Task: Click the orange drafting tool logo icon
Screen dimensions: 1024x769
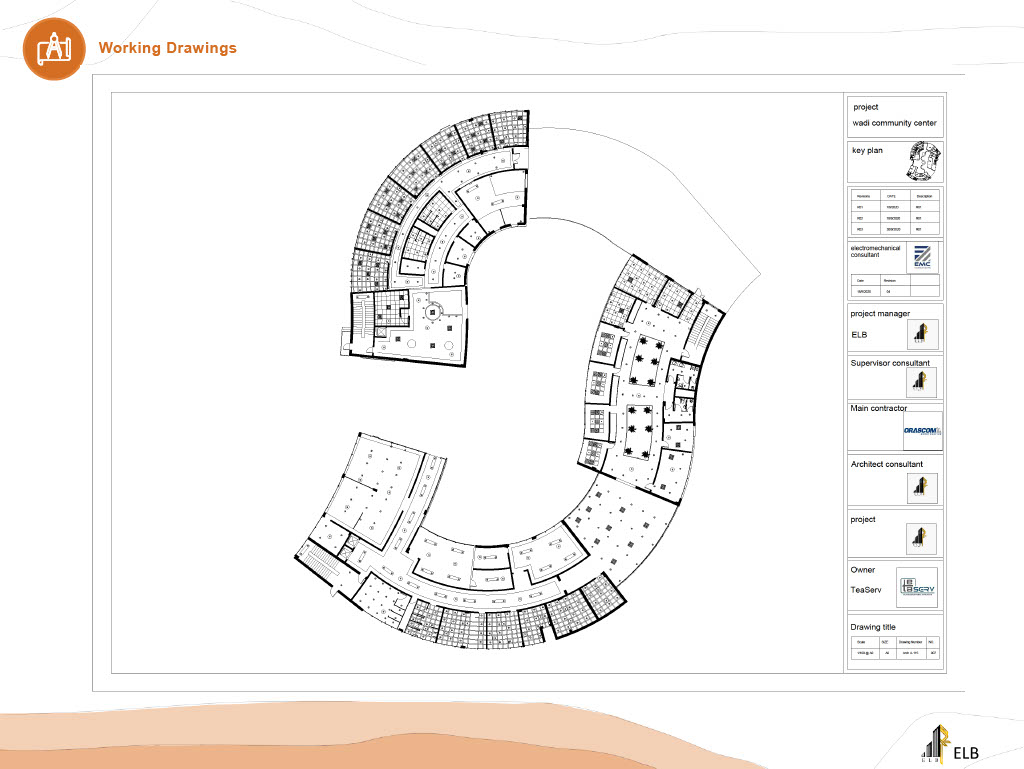Action: tap(53, 48)
